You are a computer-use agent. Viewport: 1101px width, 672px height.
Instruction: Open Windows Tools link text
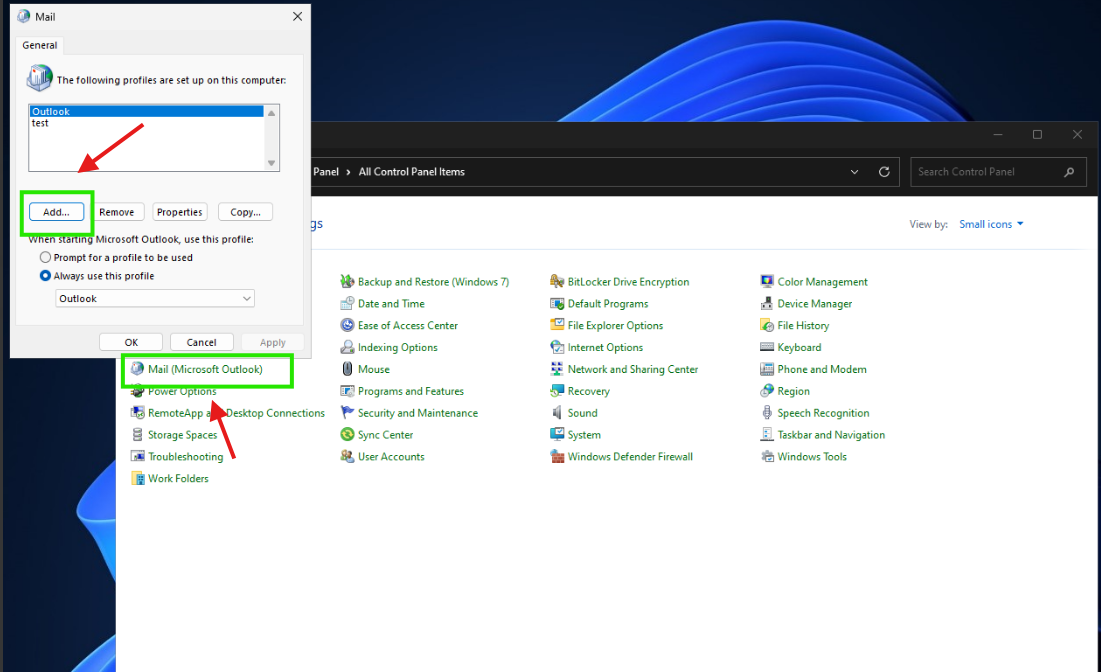tap(812, 456)
